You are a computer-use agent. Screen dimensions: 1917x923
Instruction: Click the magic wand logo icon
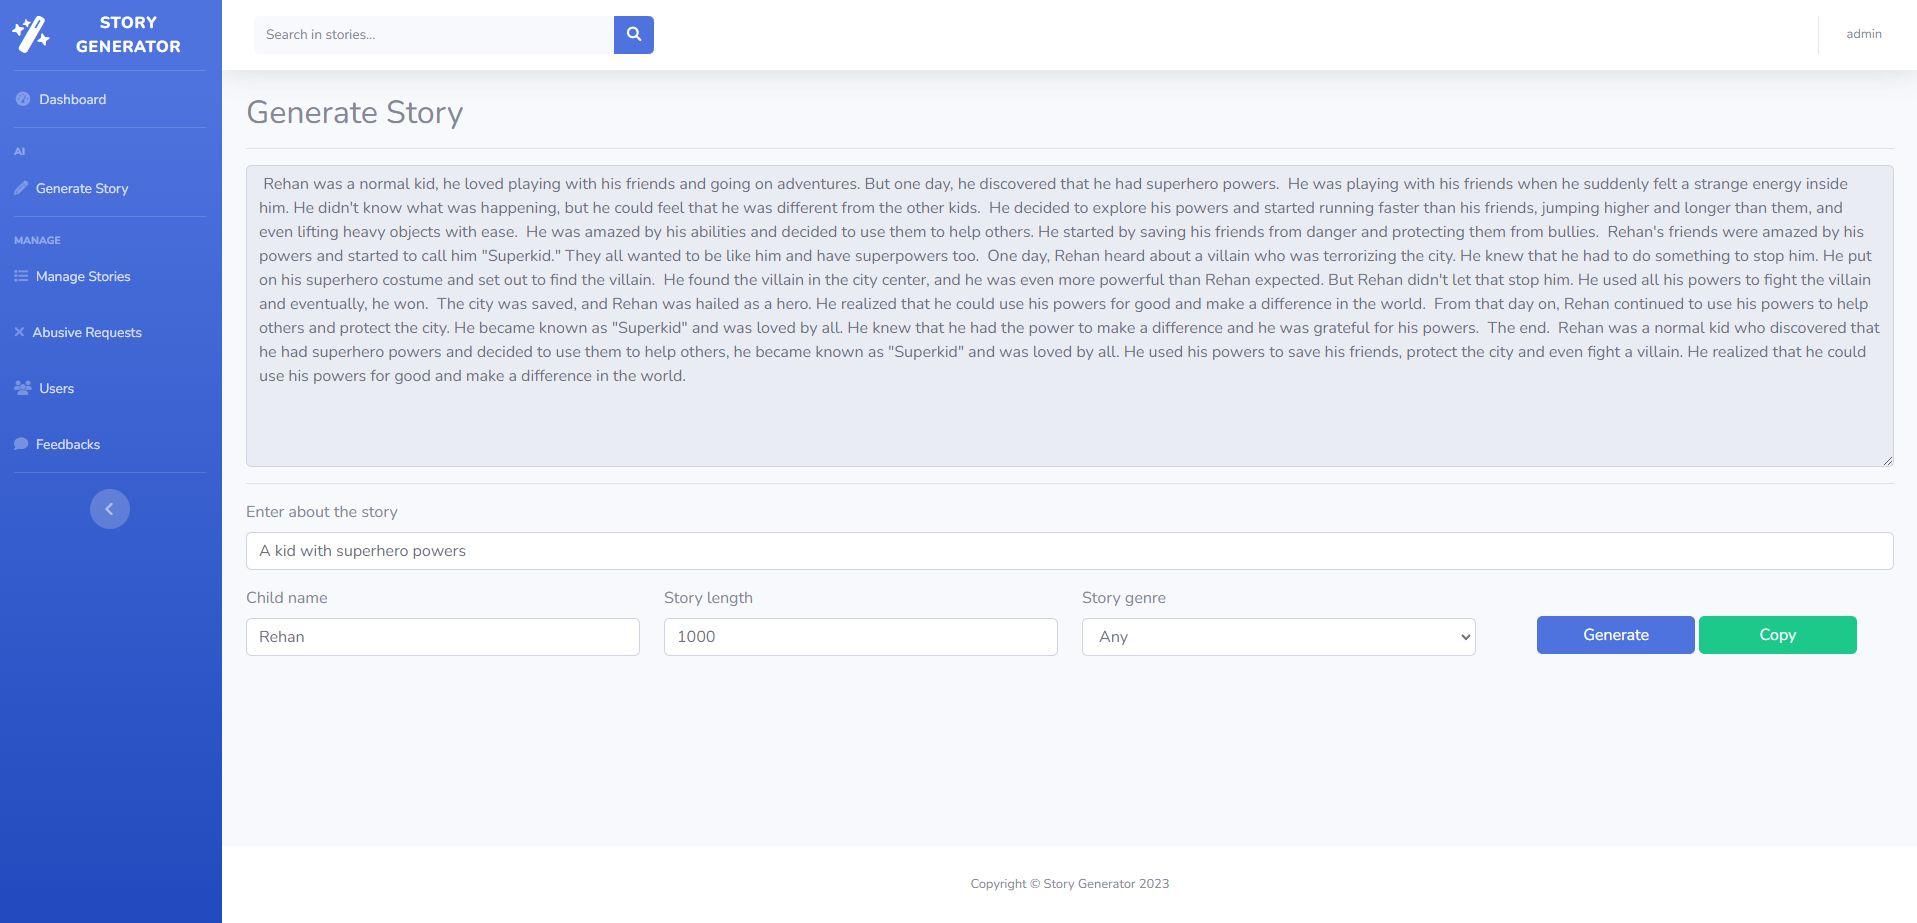31,34
